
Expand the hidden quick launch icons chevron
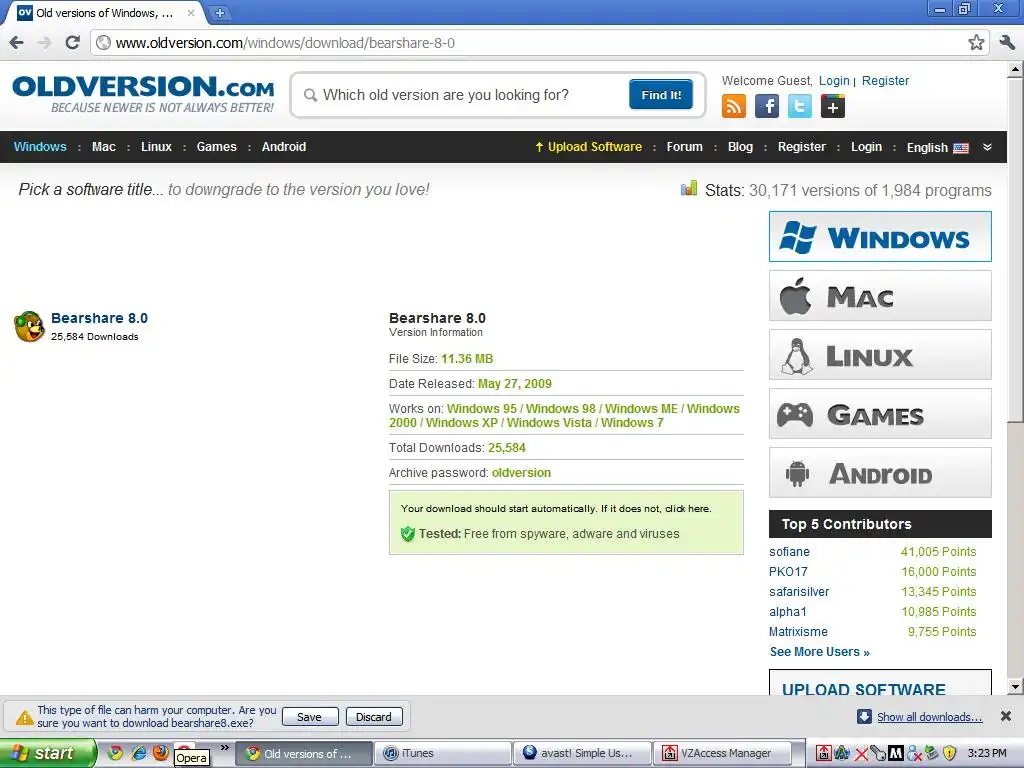coord(225,748)
